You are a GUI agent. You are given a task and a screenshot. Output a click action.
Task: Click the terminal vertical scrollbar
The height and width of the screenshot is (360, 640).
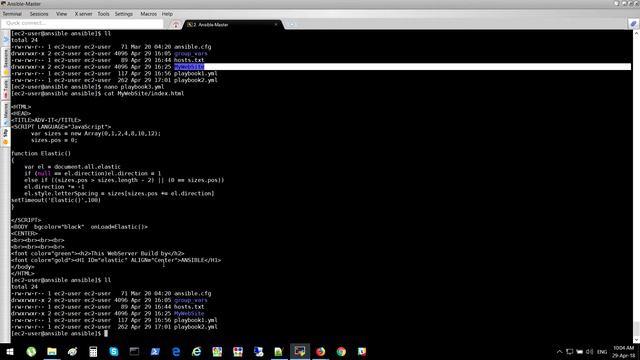[636, 186]
